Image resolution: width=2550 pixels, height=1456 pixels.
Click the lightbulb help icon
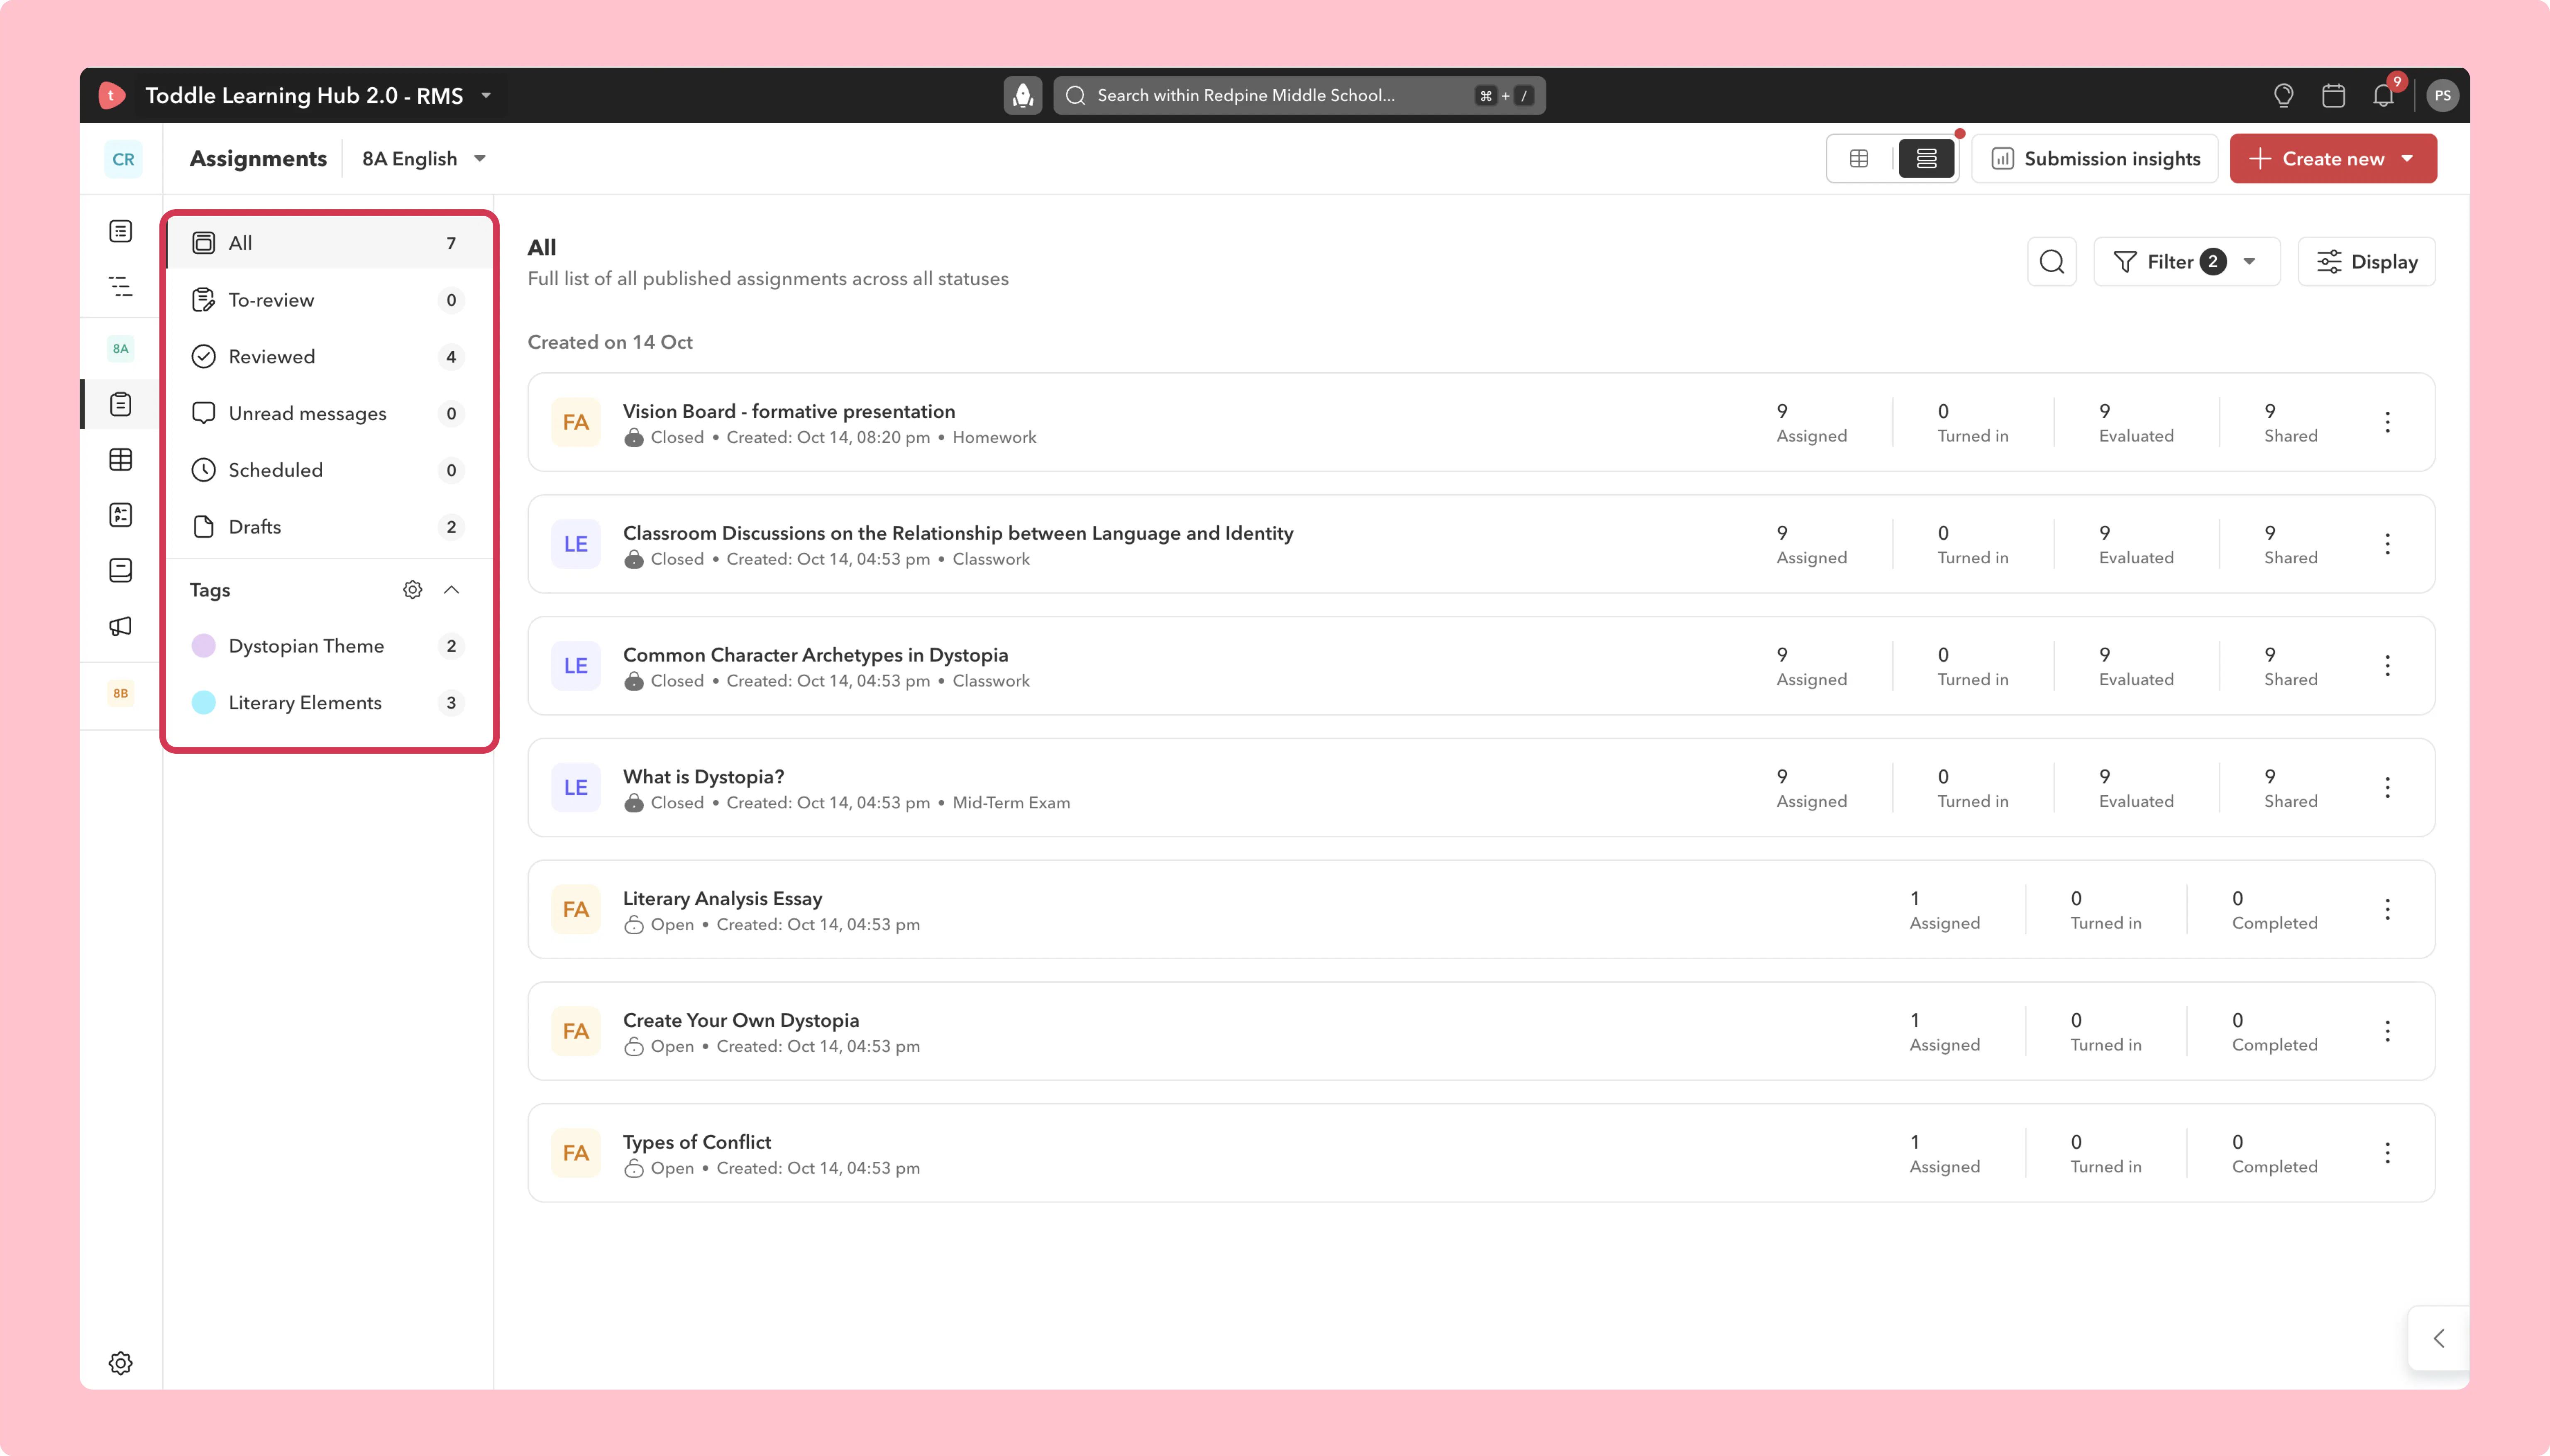coord(2283,95)
